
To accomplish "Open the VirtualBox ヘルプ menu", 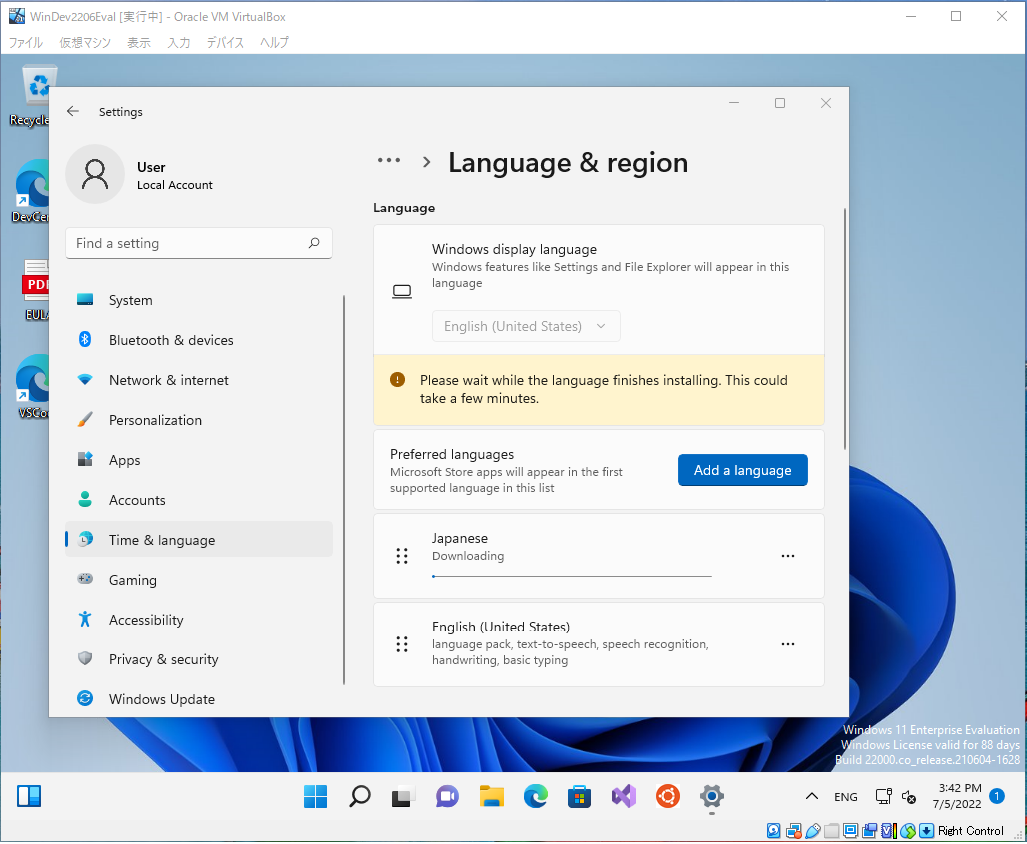I will pyautogui.click(x=274, y=43).
